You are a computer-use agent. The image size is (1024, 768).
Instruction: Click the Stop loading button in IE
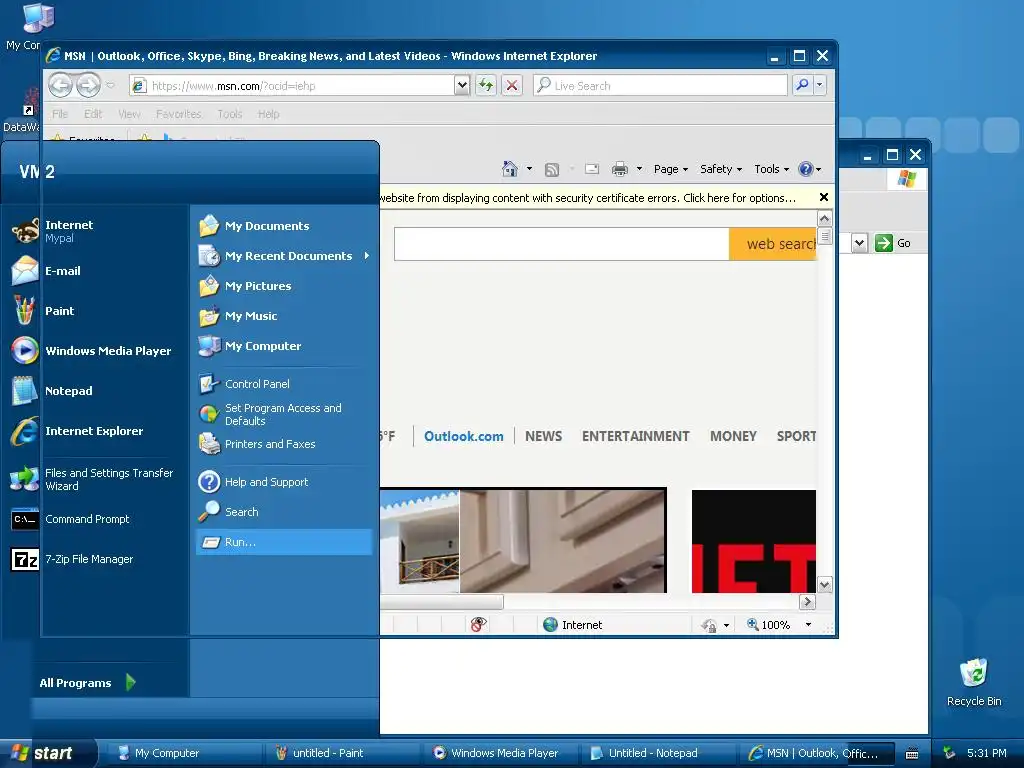512,85
